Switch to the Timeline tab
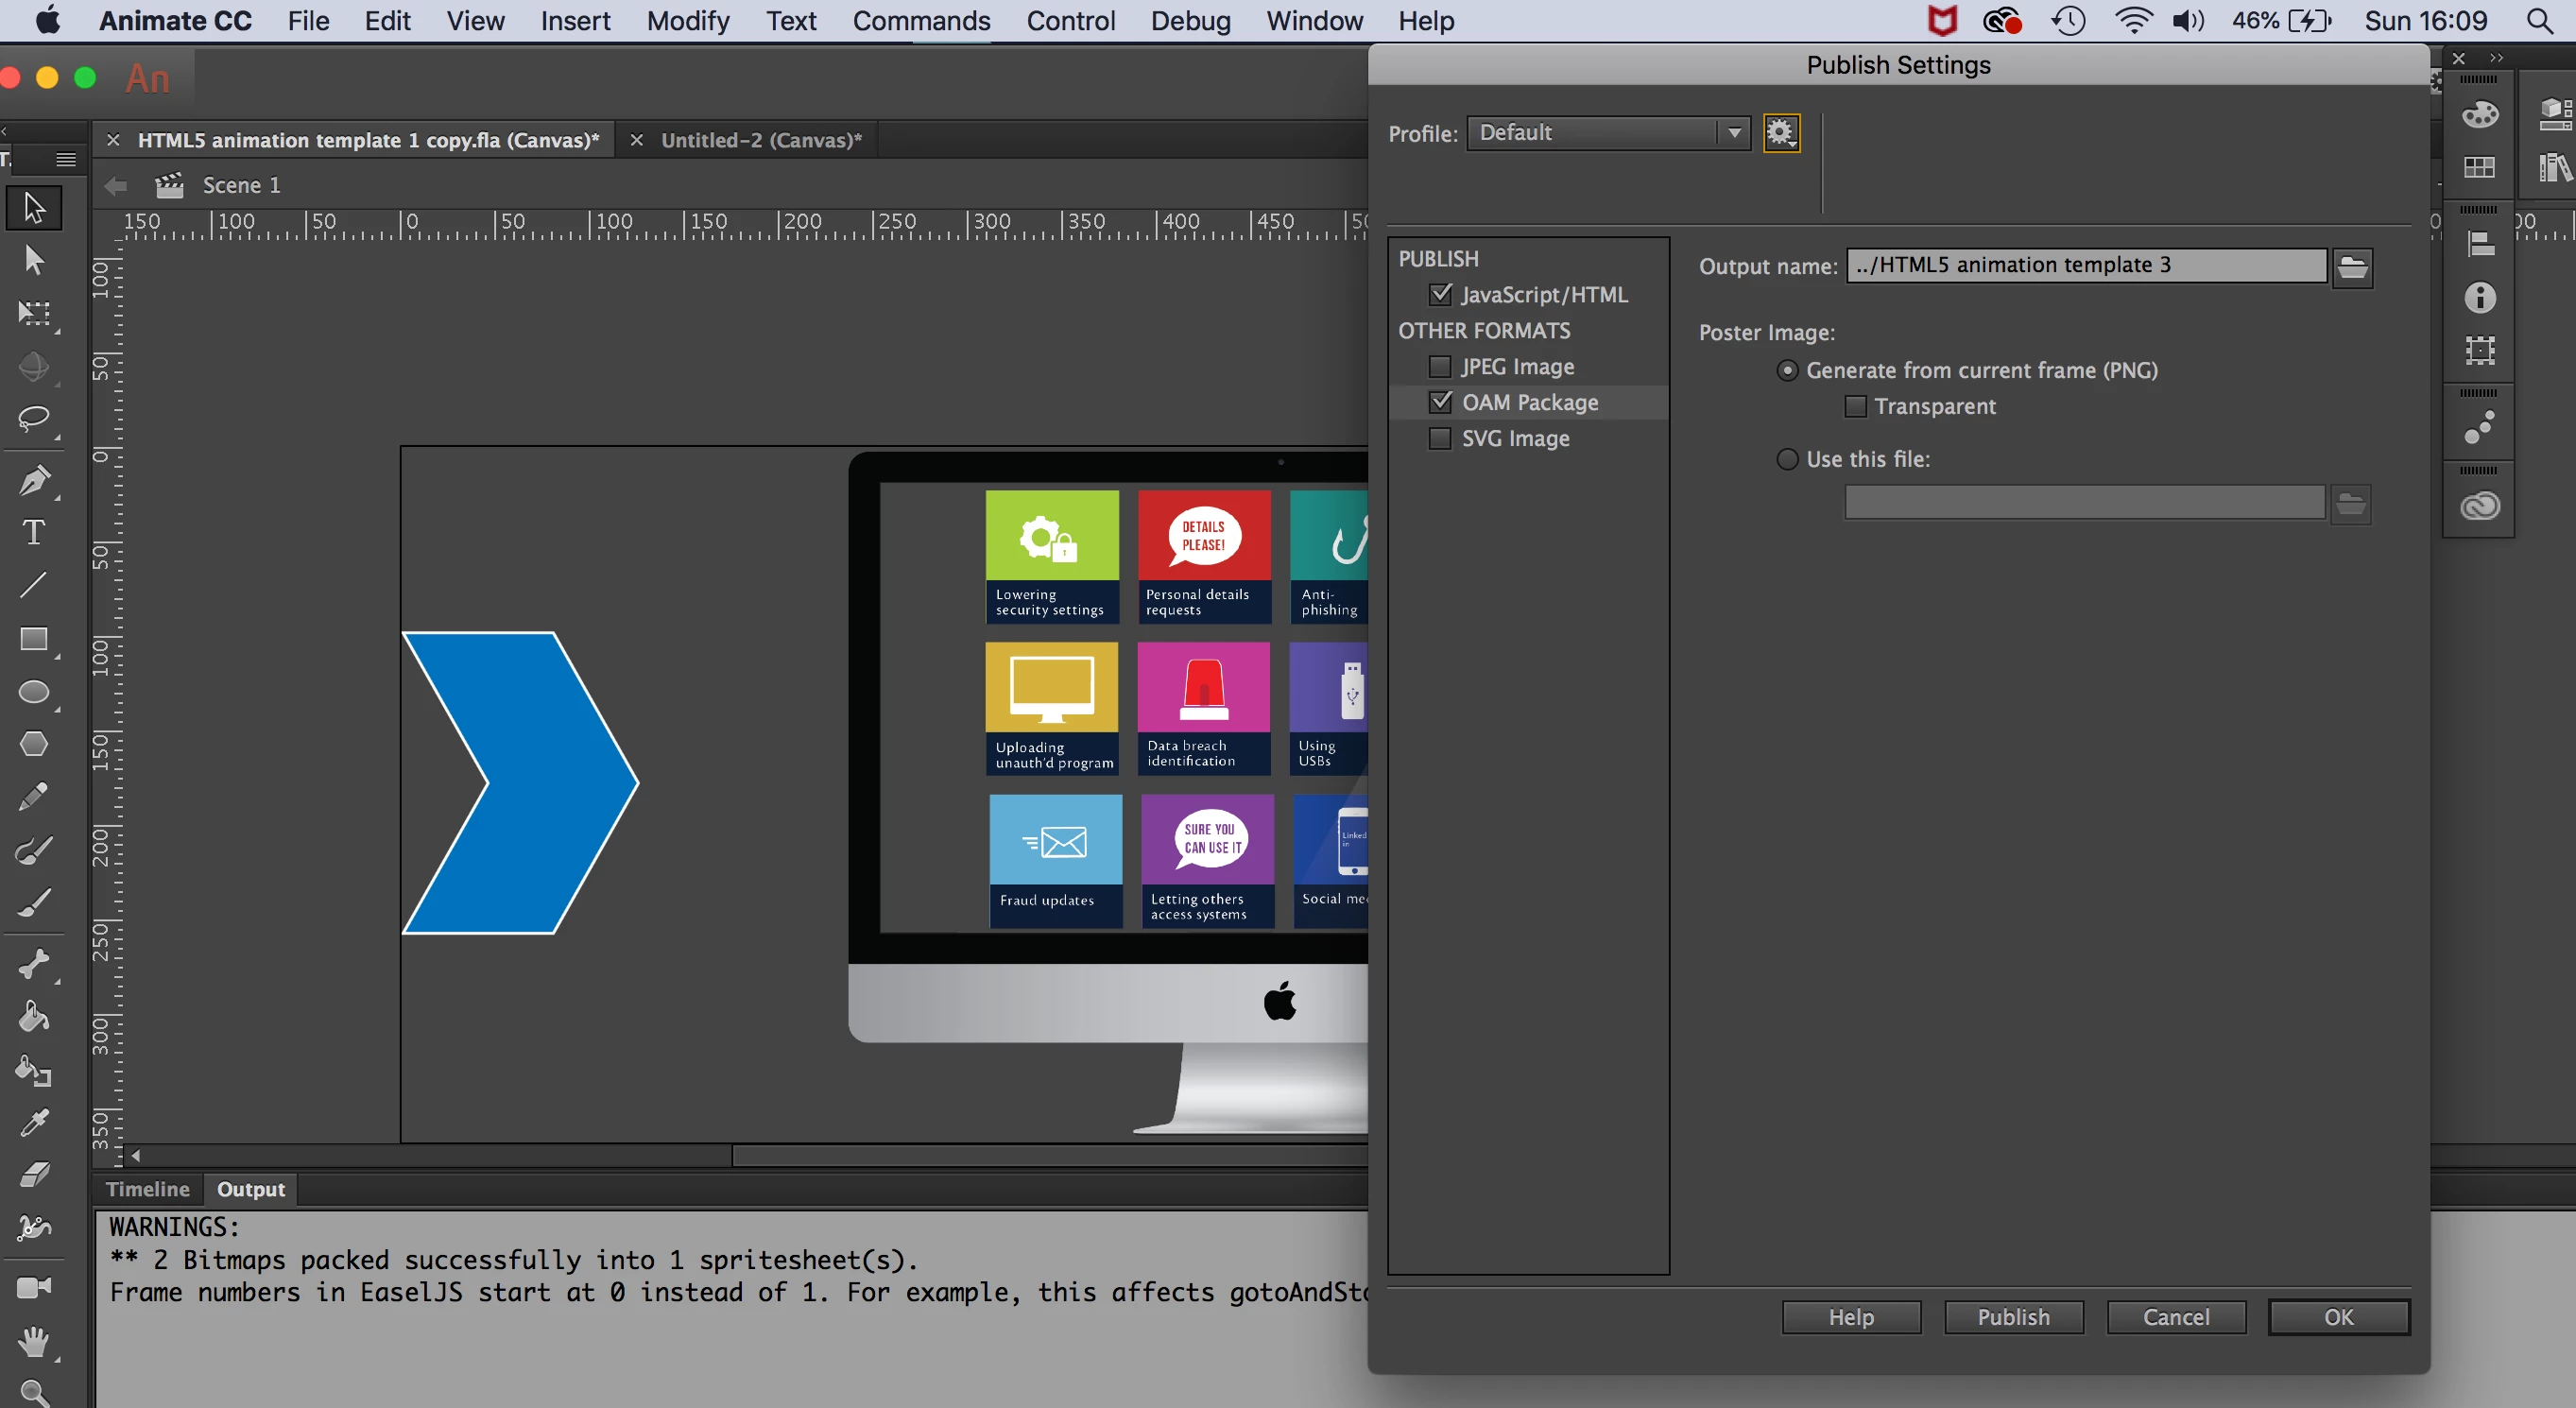Image resolution: width=2576 pixels, height=1408 pixels. pyautogui.click(x=147, y=1189)
